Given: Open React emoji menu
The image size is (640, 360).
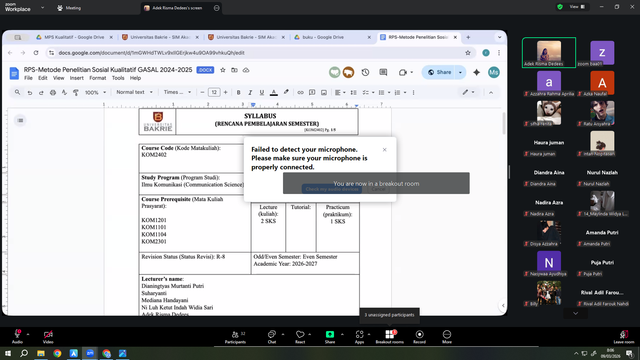Looking at the screenshot, I should tap(300, 336).
